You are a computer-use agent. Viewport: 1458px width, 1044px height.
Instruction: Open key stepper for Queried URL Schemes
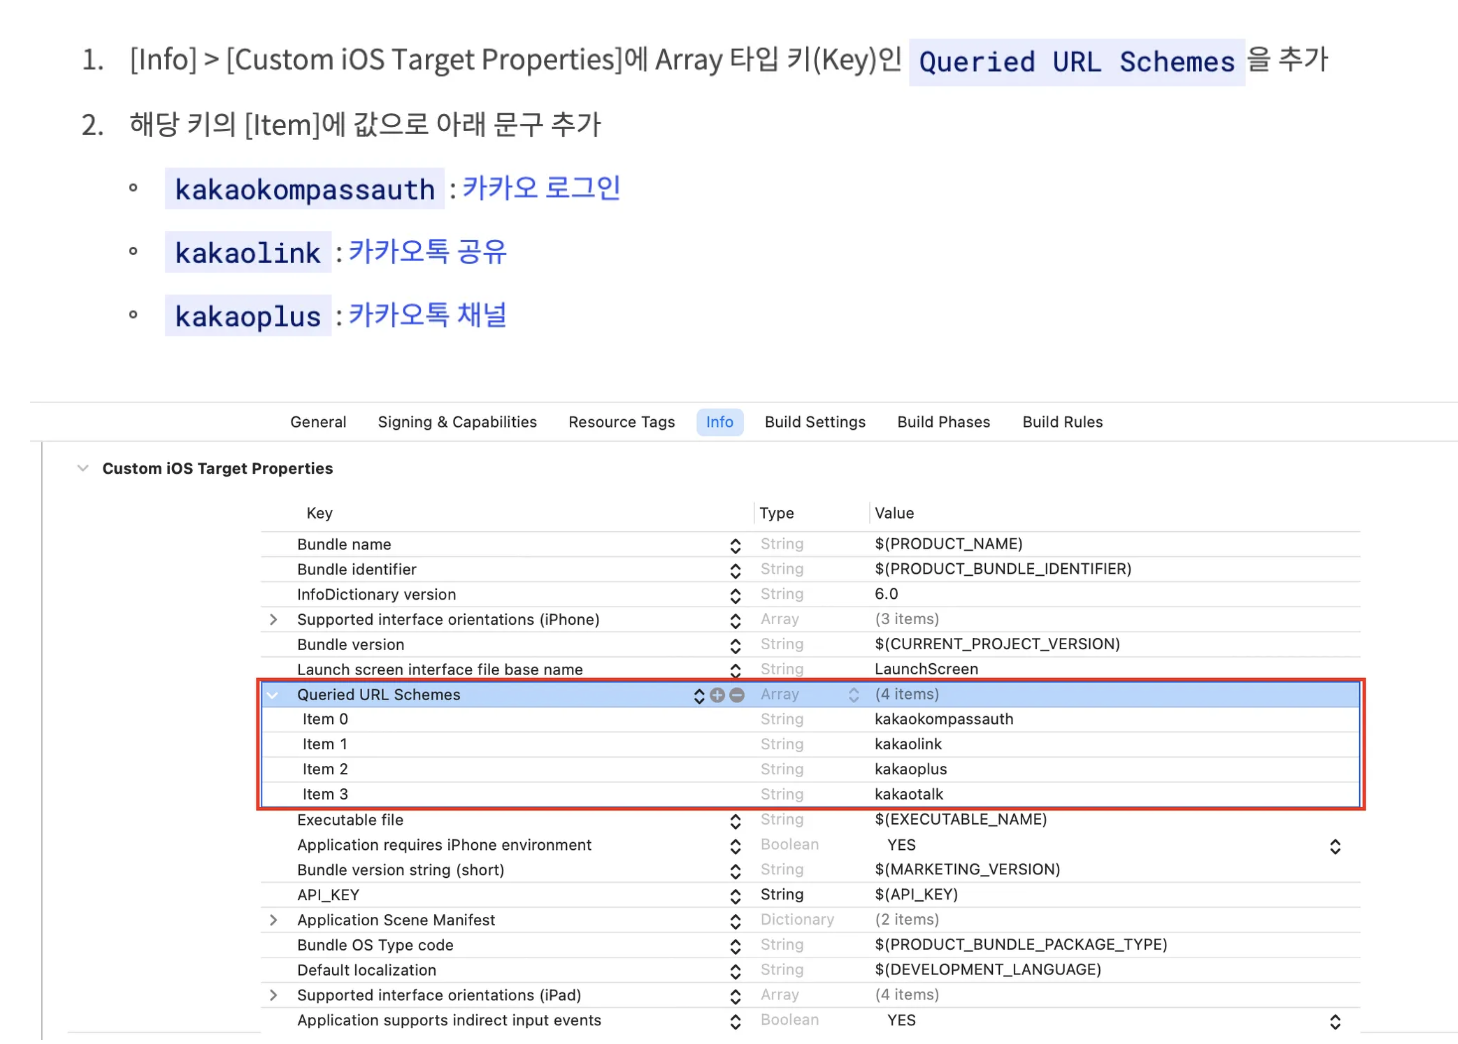[x=699, y=695]
